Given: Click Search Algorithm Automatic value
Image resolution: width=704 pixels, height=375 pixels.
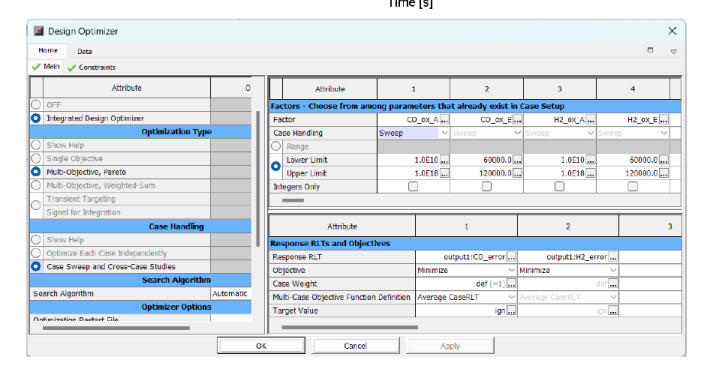Looking at the screenshot, I should tap(230, 294).
